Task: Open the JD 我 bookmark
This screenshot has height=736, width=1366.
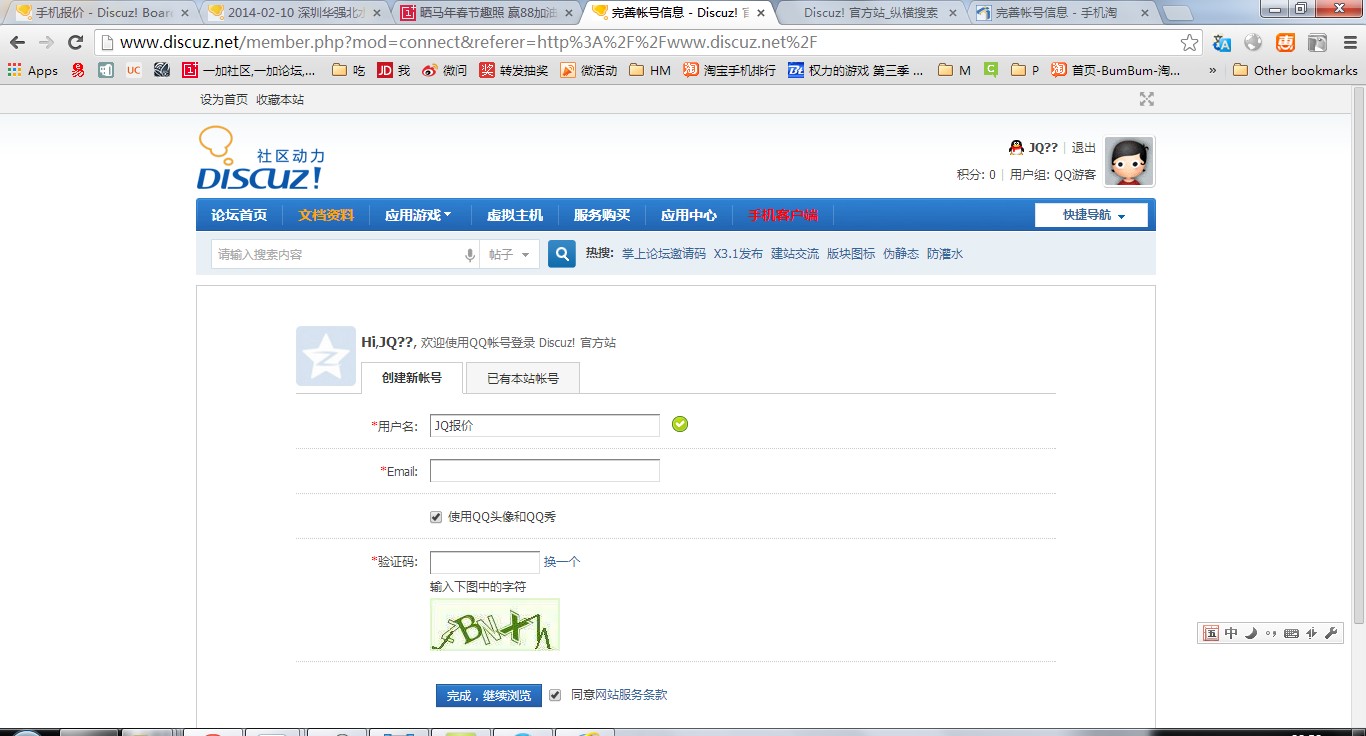Action: click(x=394, y=70)
